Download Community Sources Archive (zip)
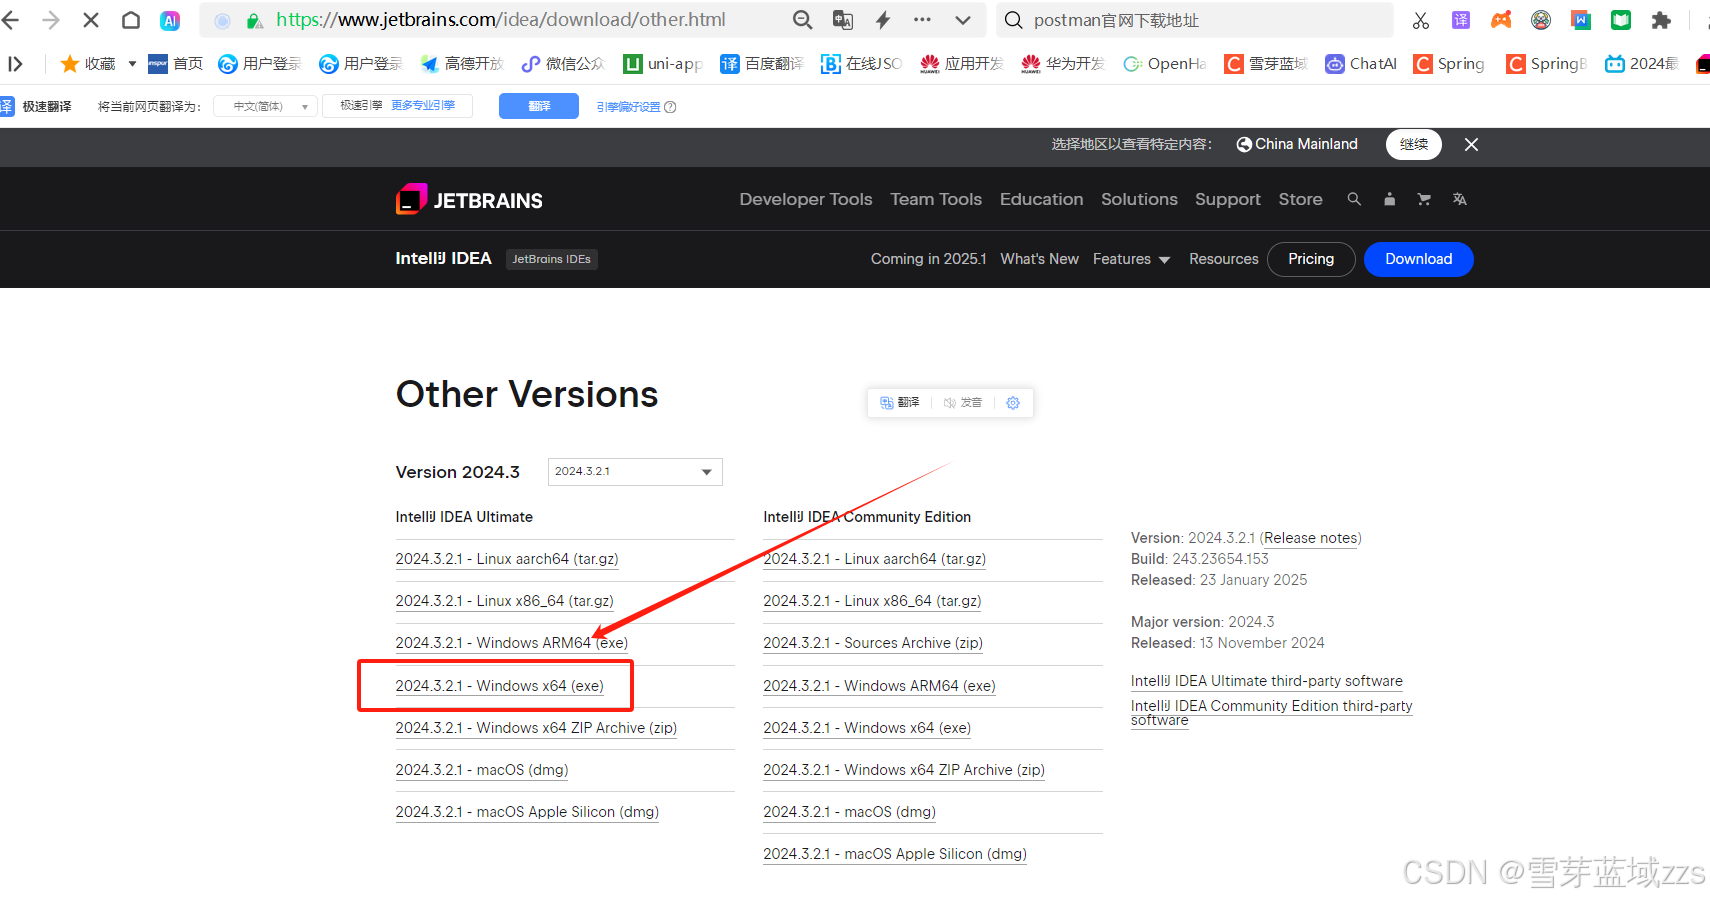 pyautogui.click(x=873, y=643)
